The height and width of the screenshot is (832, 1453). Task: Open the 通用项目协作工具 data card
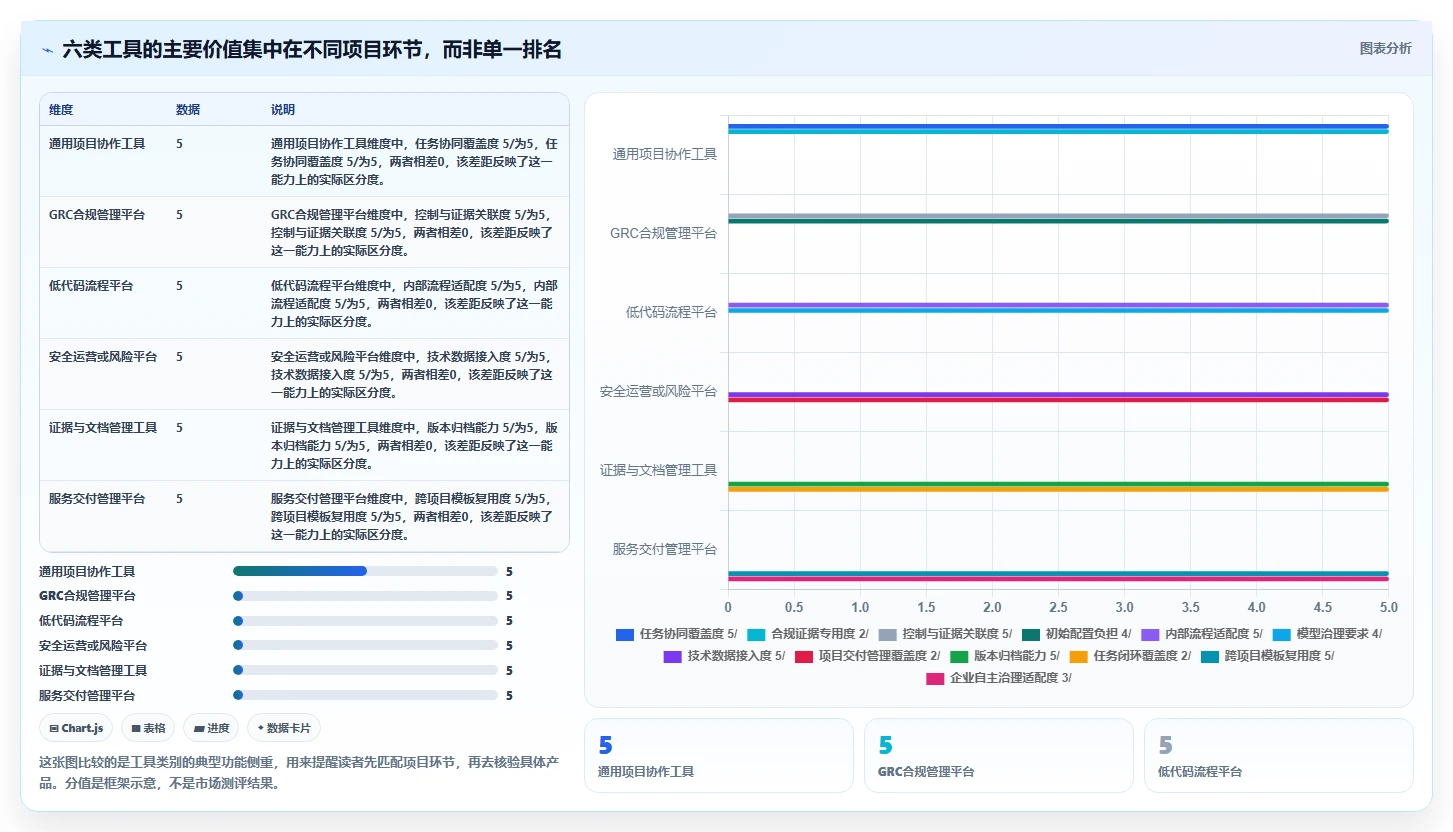718,755
